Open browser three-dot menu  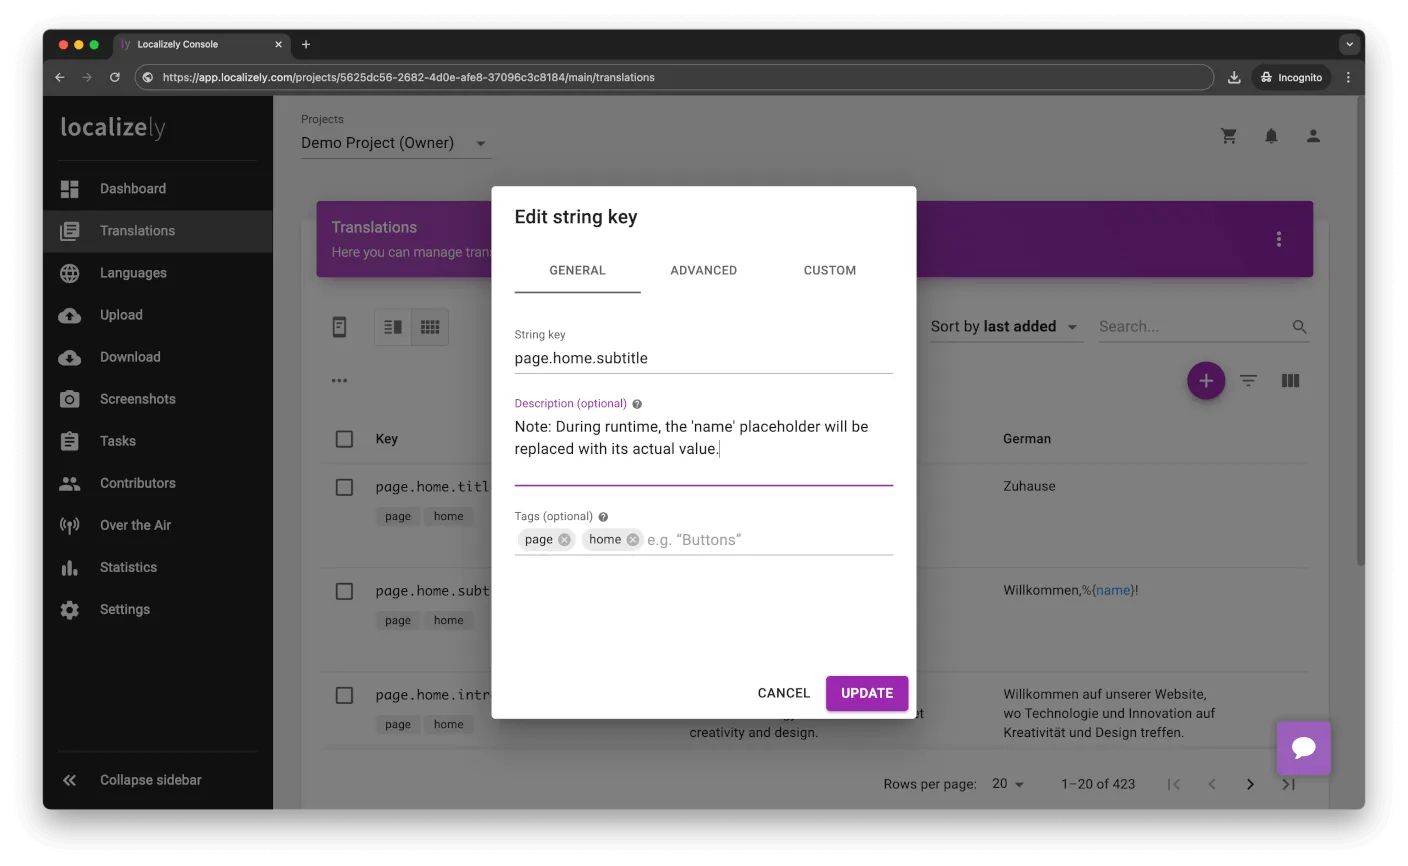pos(1348,77)
